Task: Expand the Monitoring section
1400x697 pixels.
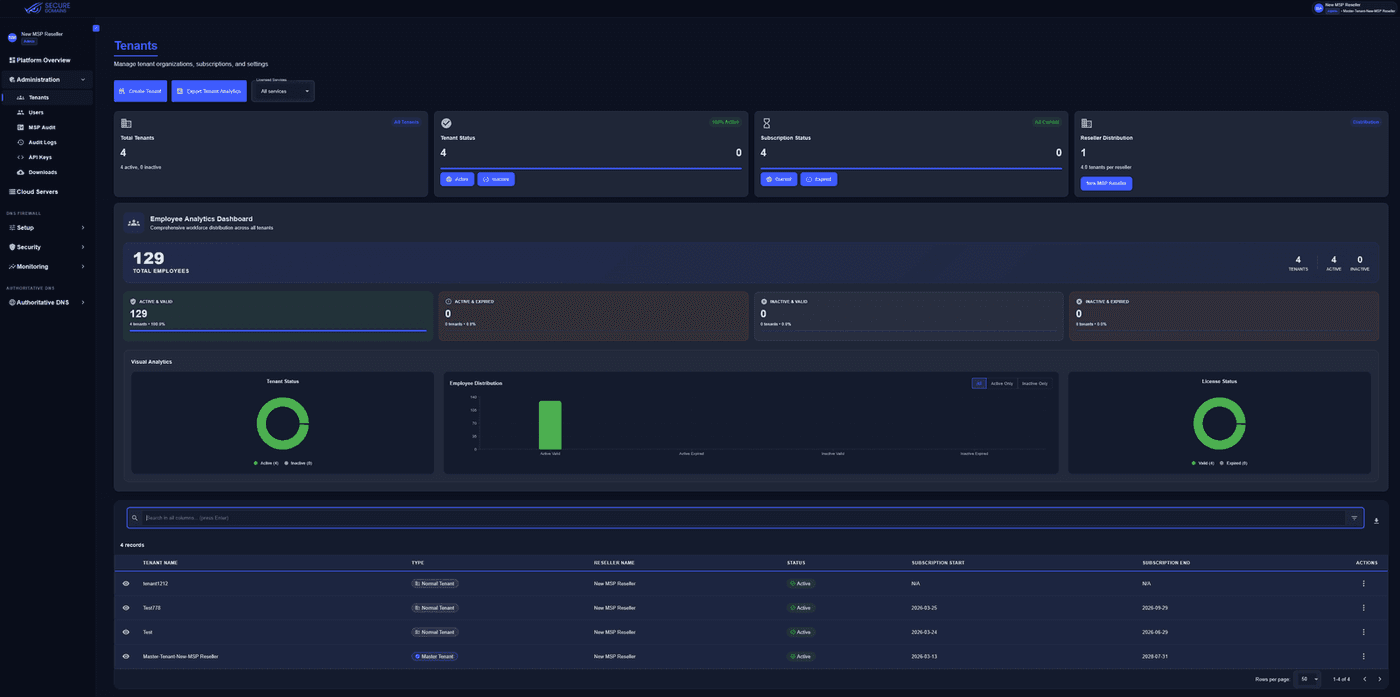Action: click(x=47, y=267)
